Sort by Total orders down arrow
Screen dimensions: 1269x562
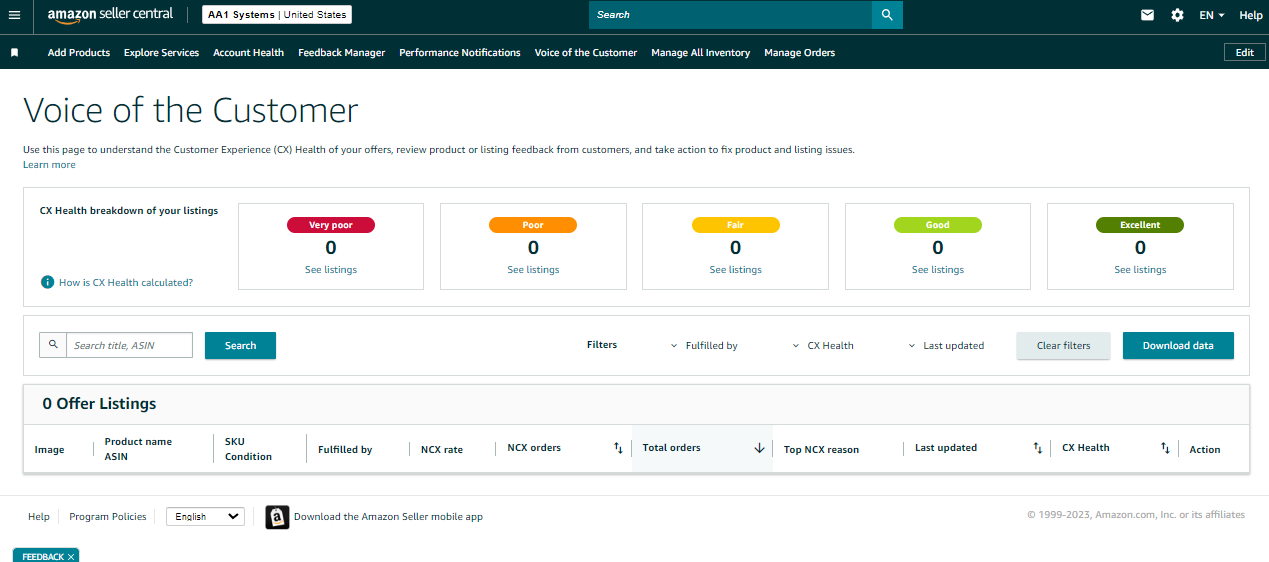point(759,448)
